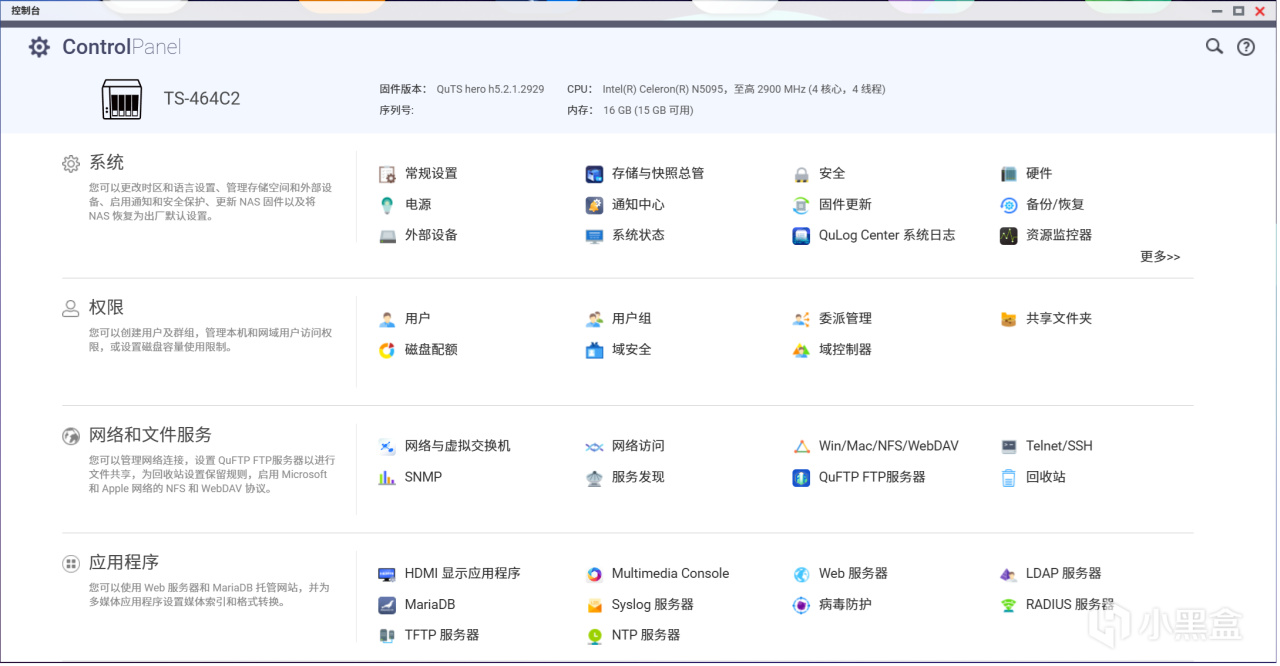Open the 备份/恢复 backup restore icon

[x=1009, y=205]
